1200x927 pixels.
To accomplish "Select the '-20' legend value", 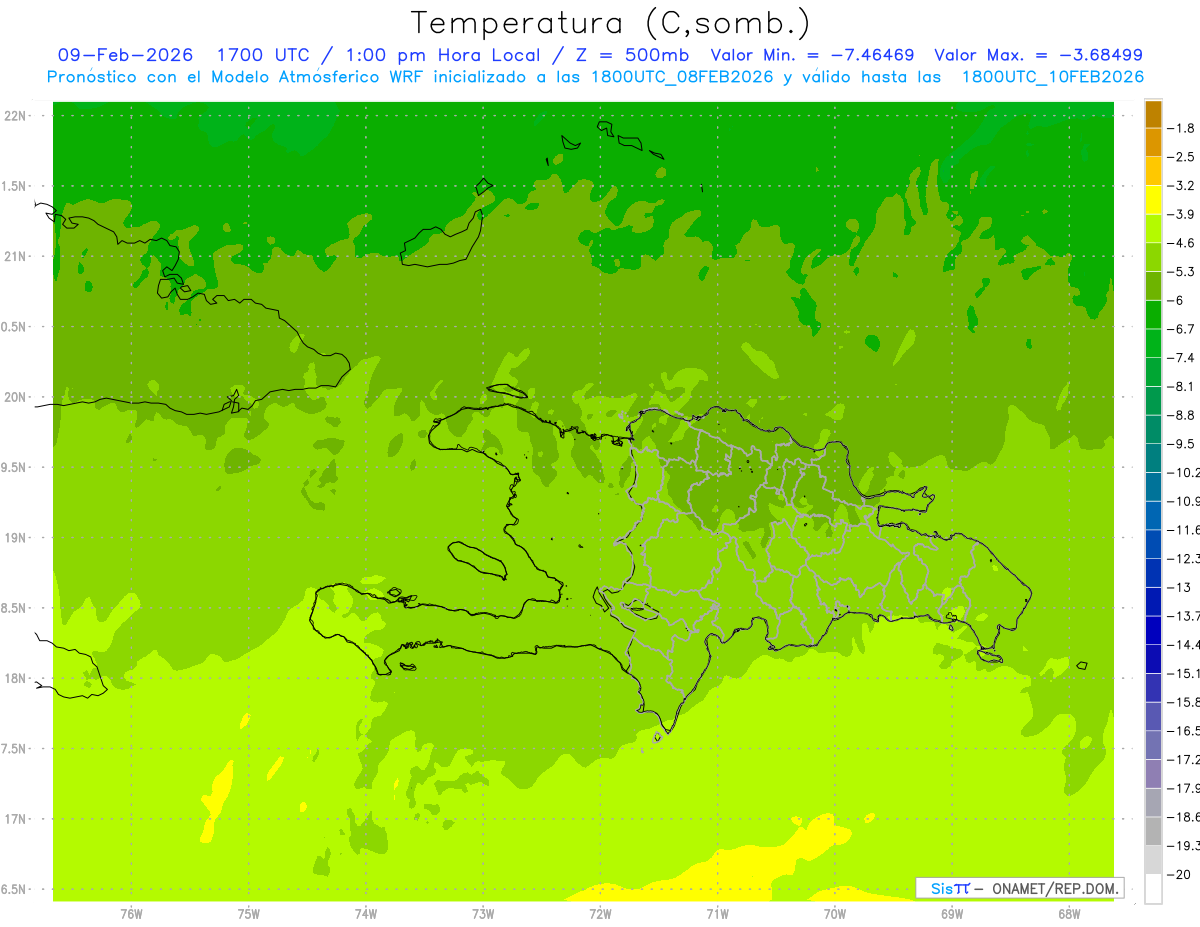I will point(1179,875).
